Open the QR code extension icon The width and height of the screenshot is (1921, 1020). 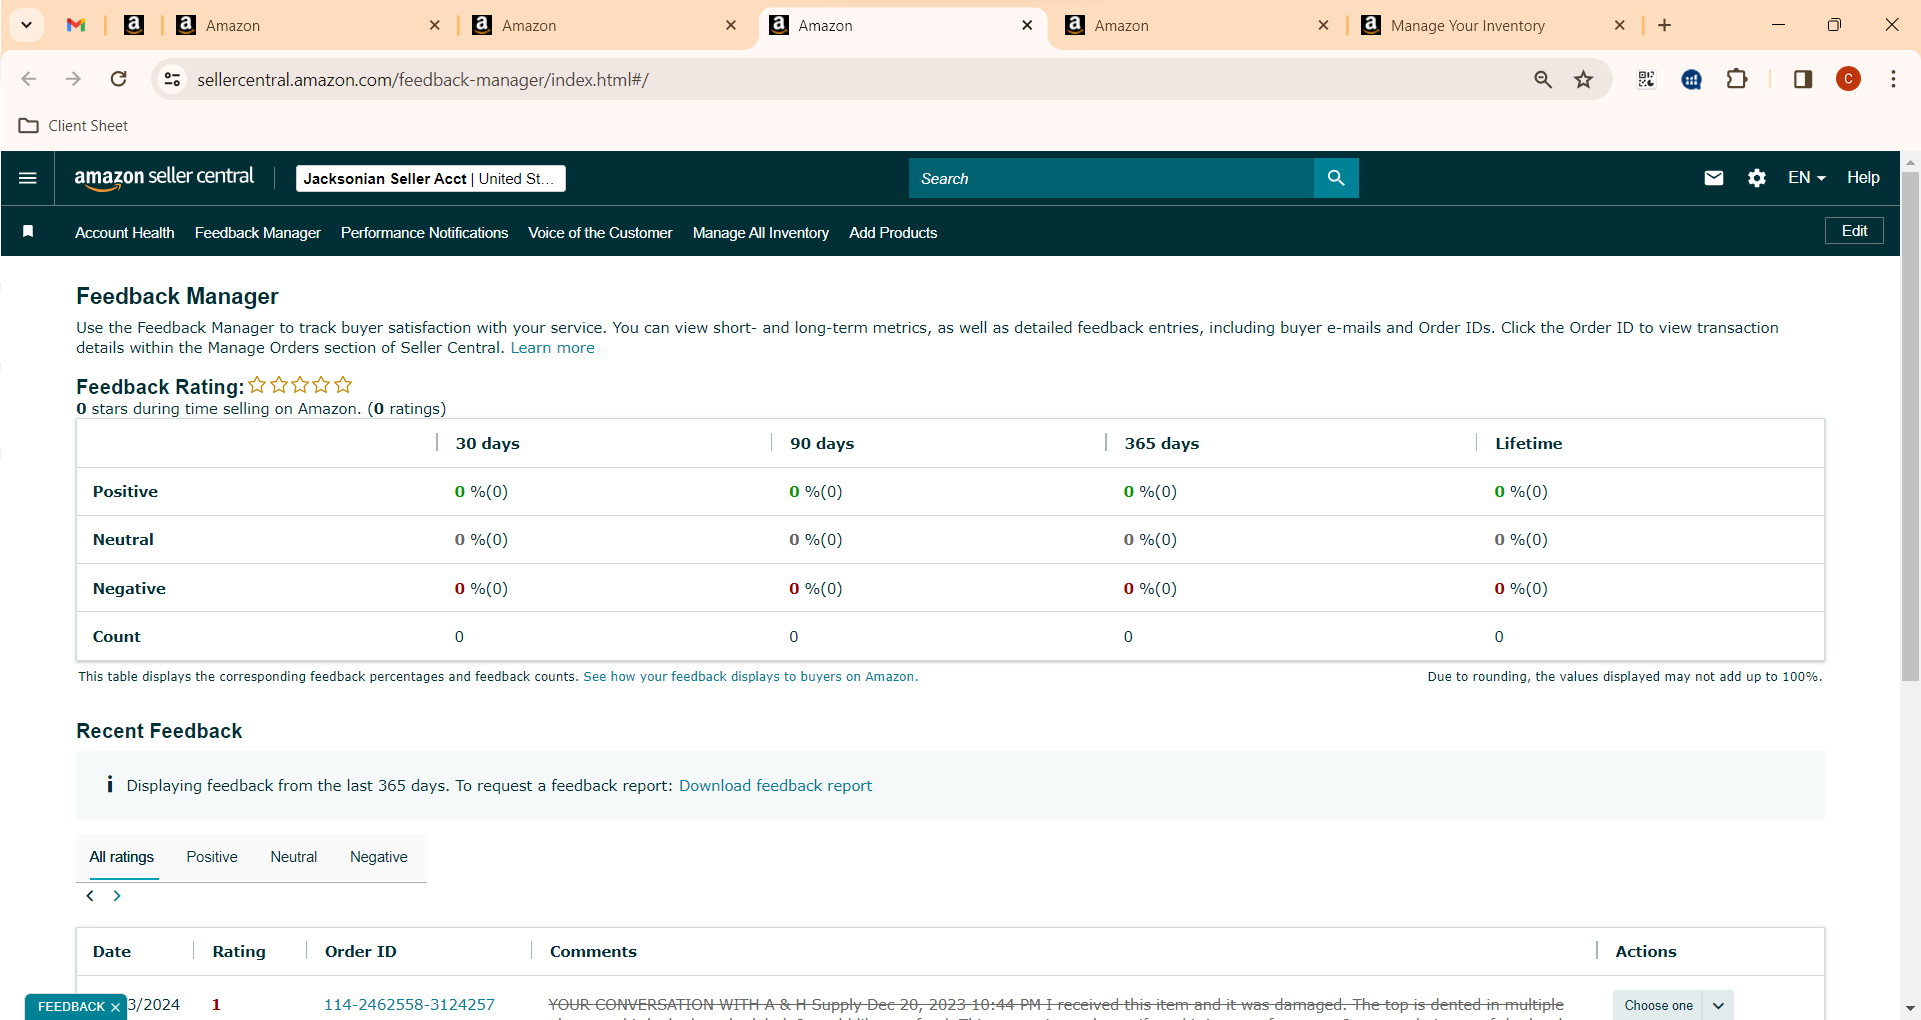[1646, 79]
